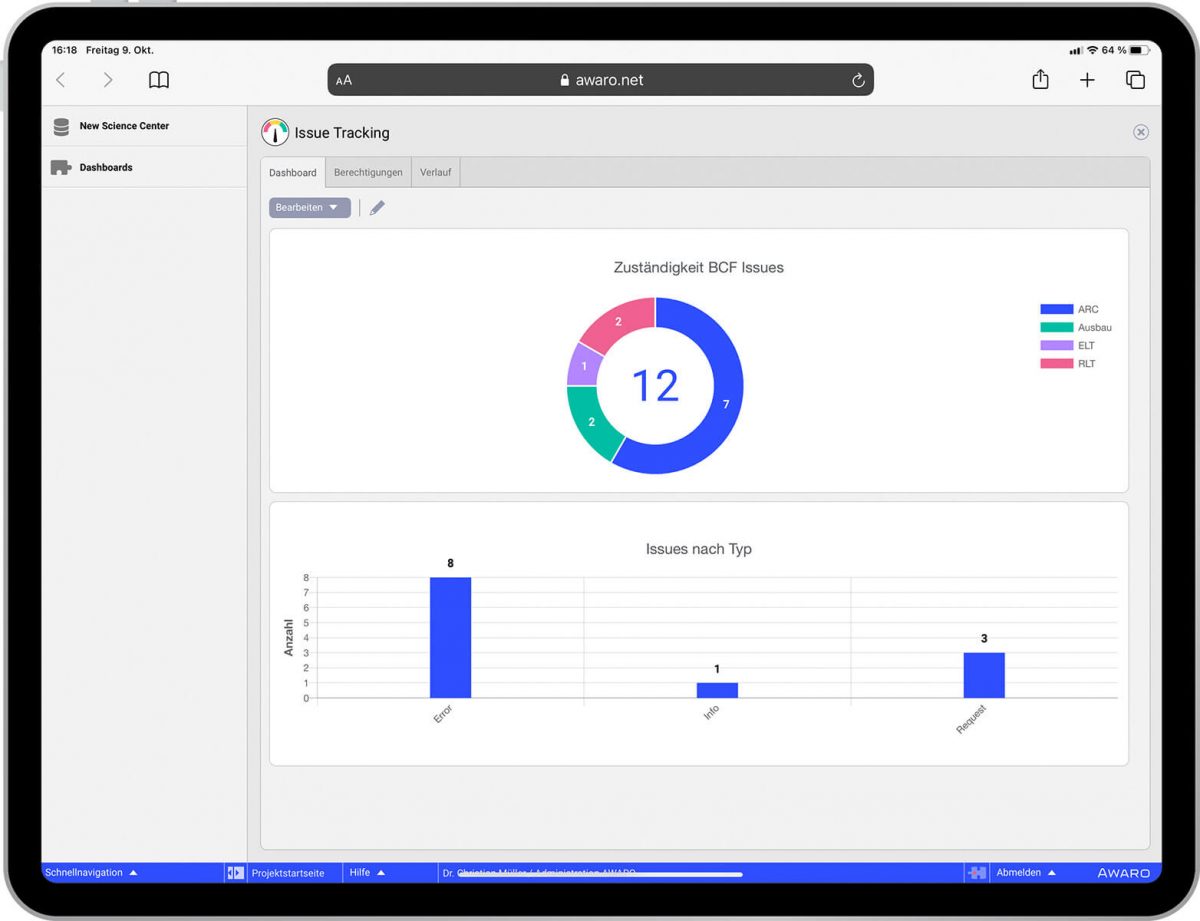The height and width of the screenshot is (921, 1200).
Task: Reload page with the refresh icon
Action: [858, 81]
